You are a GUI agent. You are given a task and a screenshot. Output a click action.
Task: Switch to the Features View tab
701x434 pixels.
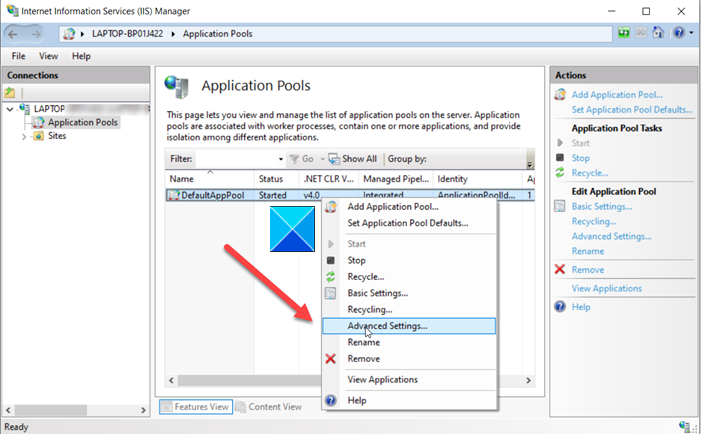coord(196,407)
